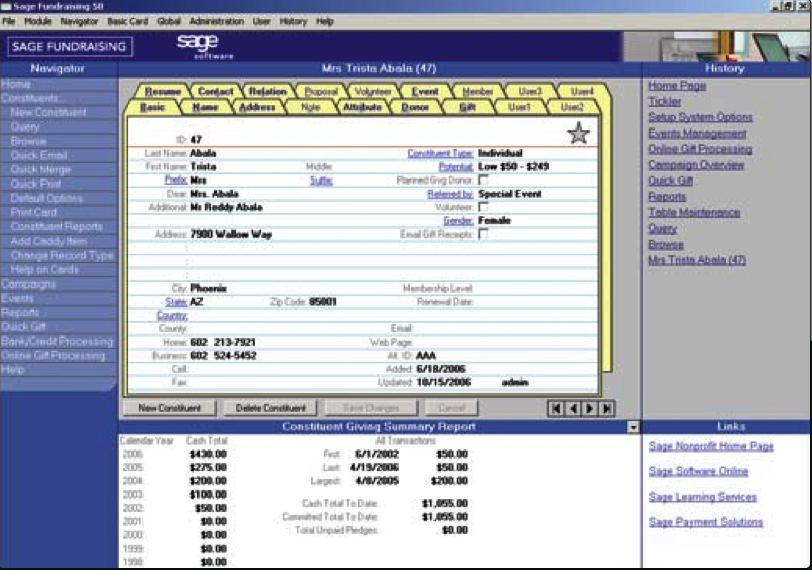Open the Basic Card menu
This screenshot has height=570, width=812.
click(x=127, y=21)
